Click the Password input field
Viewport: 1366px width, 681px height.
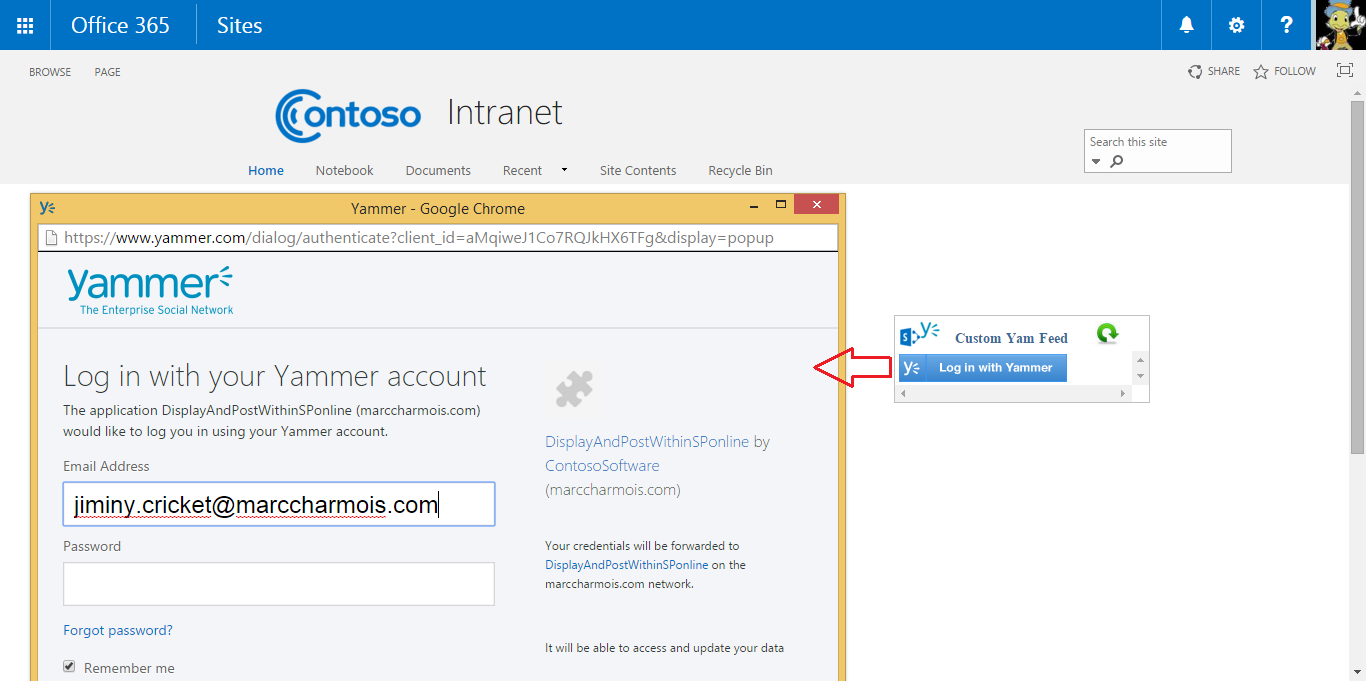tap(279, 583)
